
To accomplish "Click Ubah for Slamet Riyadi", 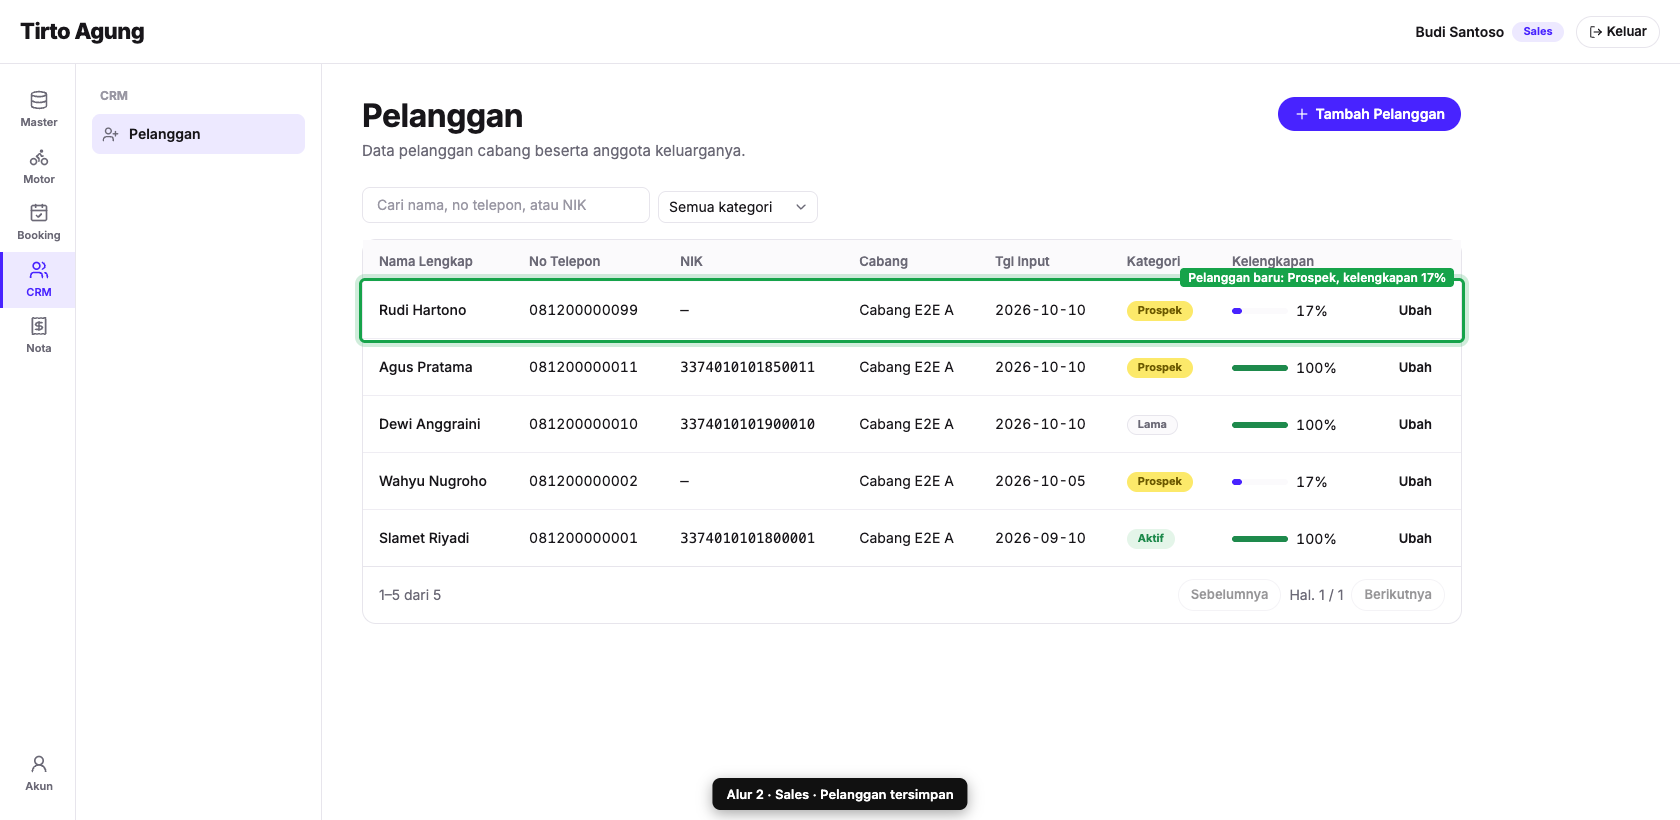I will 1415,538.
